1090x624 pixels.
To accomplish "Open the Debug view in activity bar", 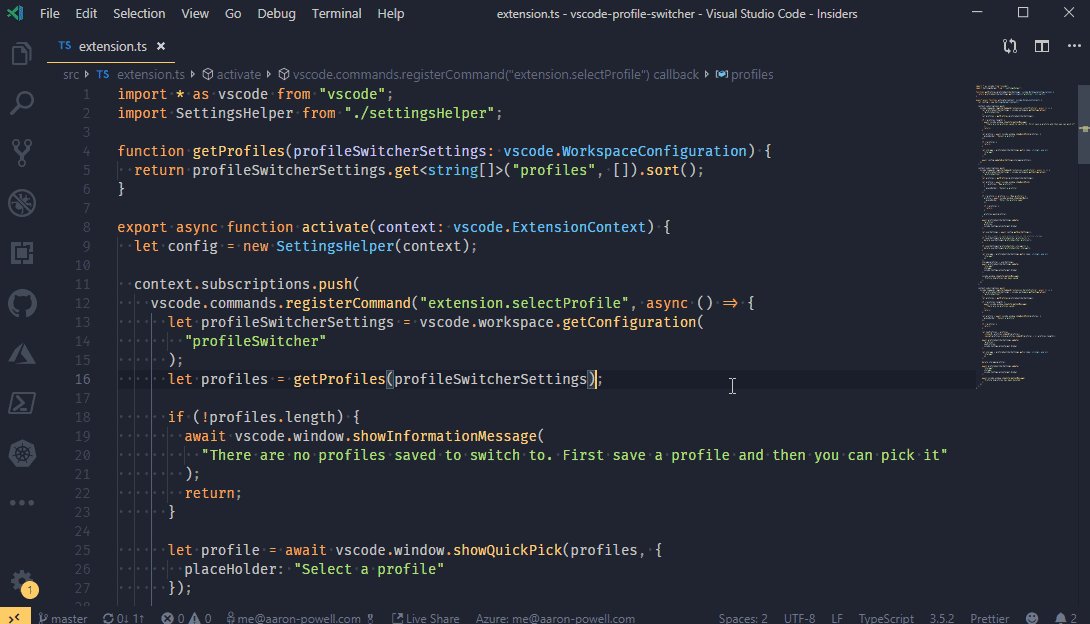I will (22, 203).
